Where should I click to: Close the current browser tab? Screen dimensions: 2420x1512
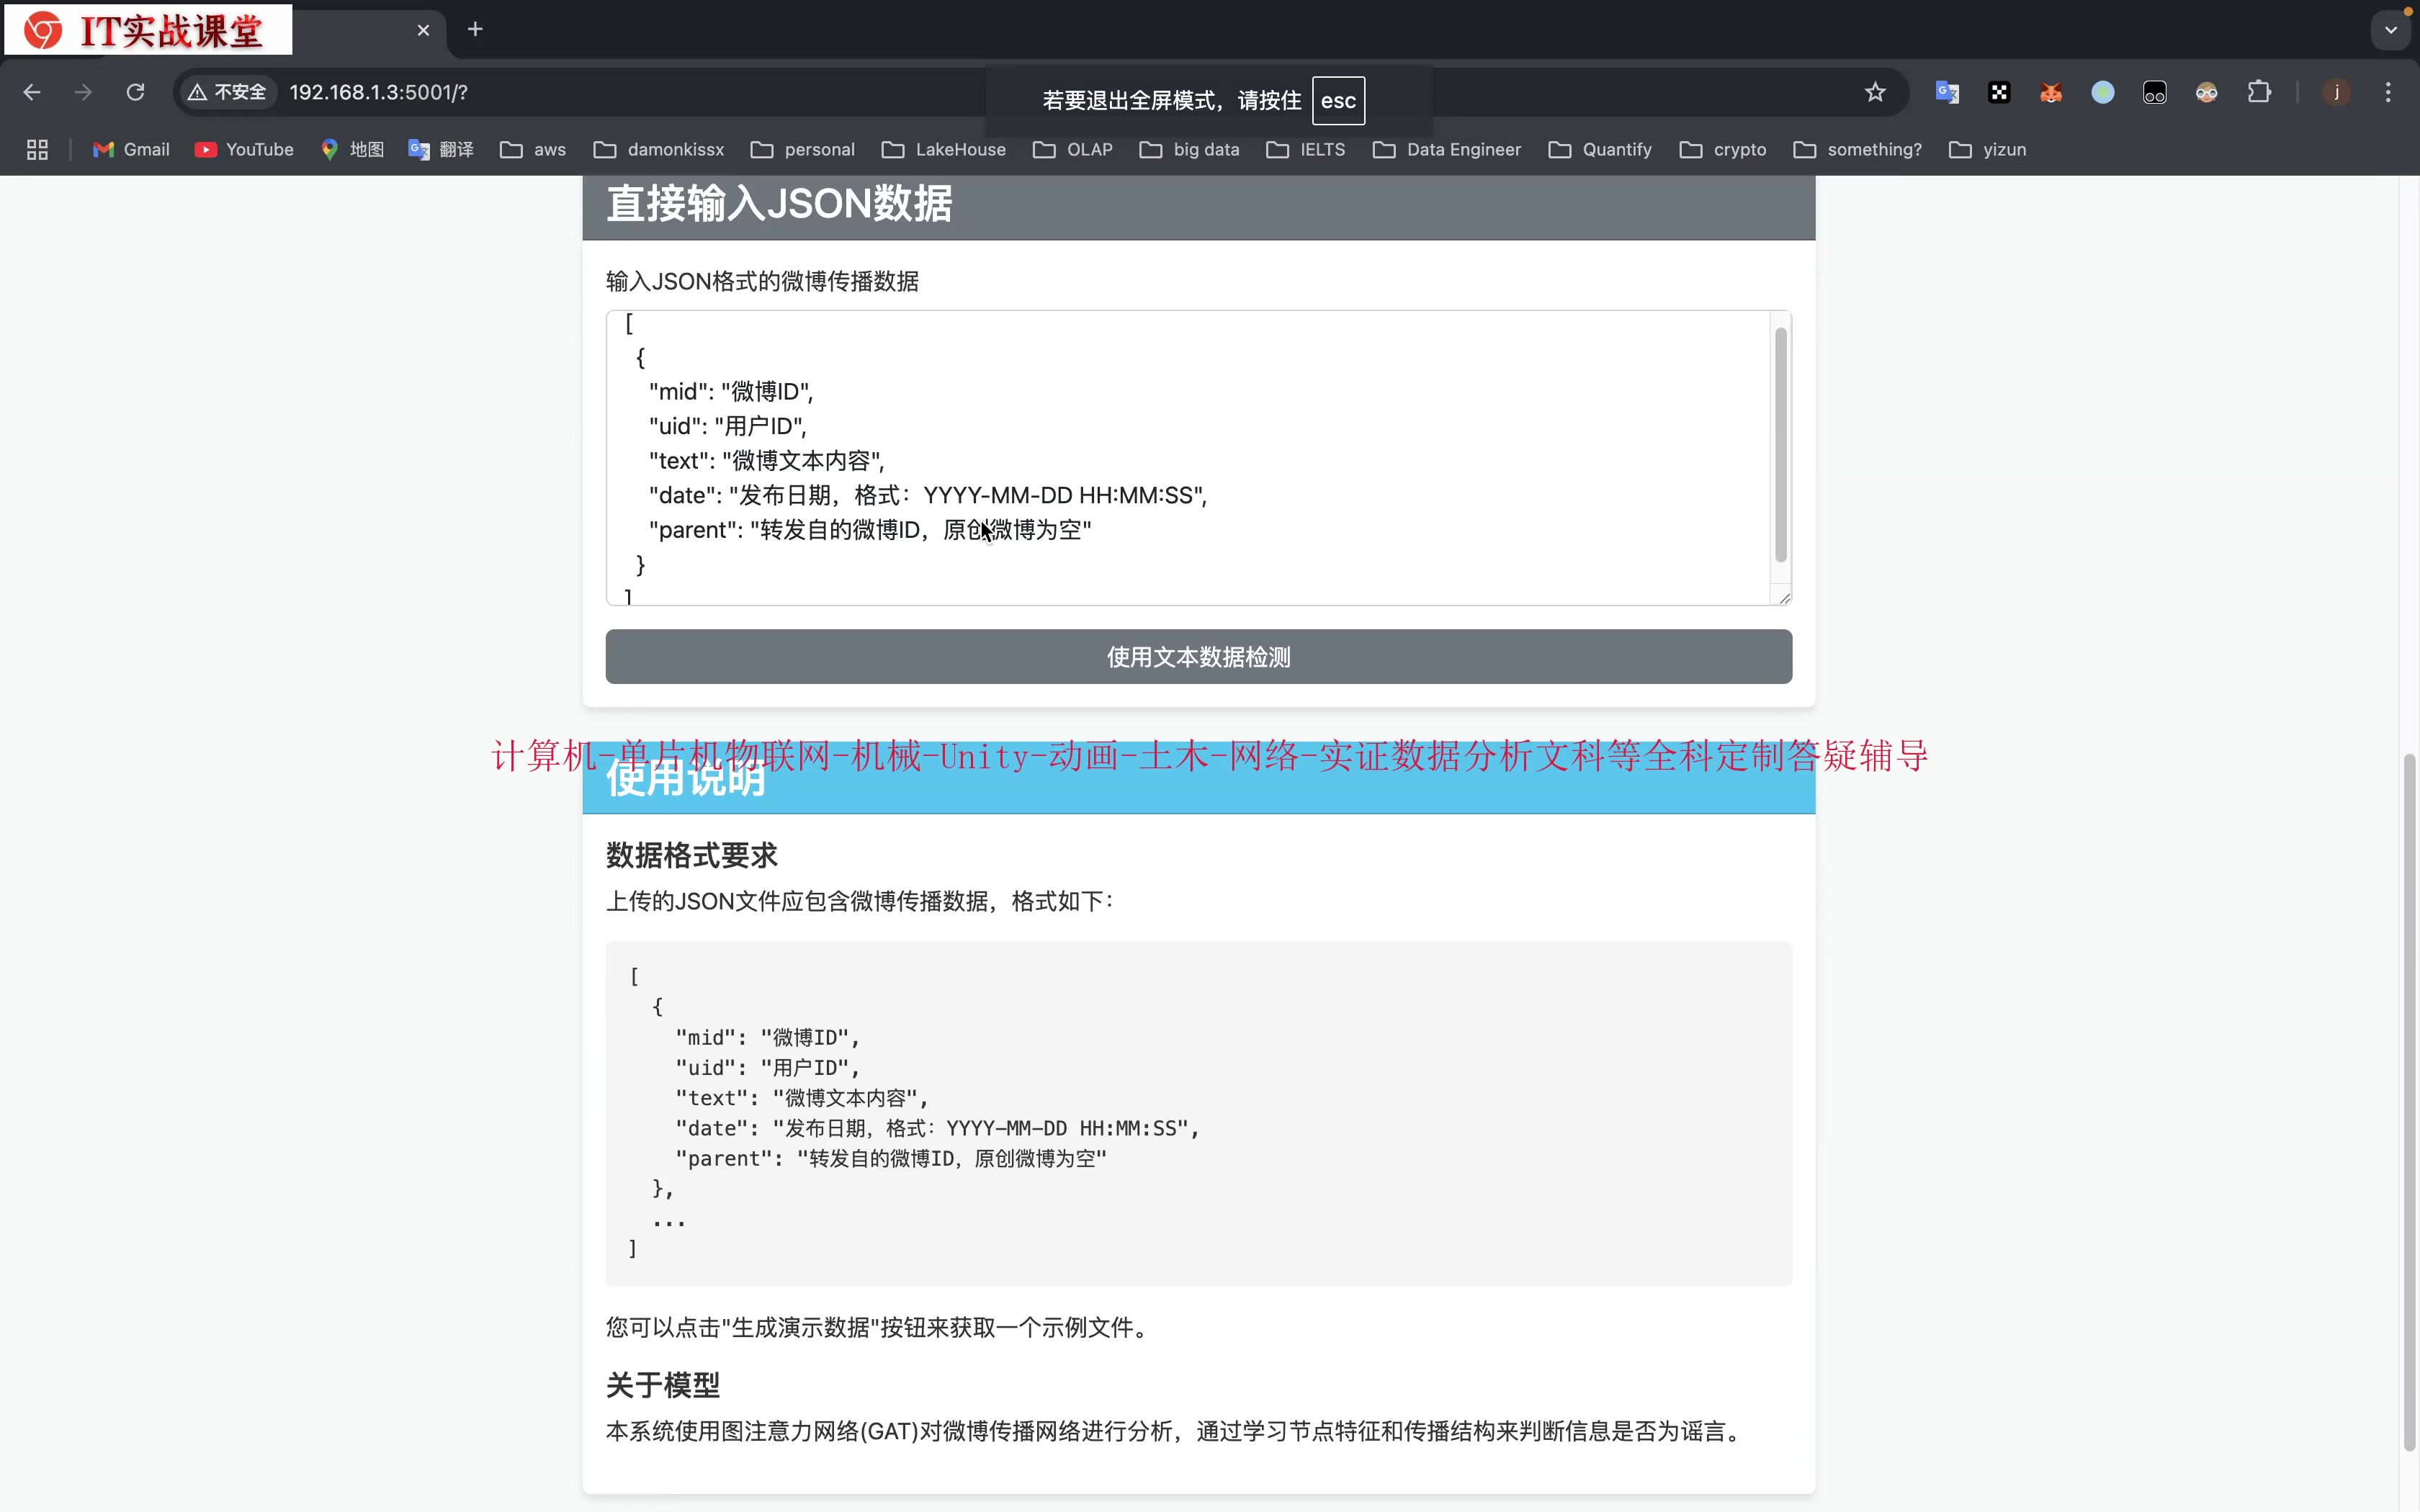[x=423, y=30]
